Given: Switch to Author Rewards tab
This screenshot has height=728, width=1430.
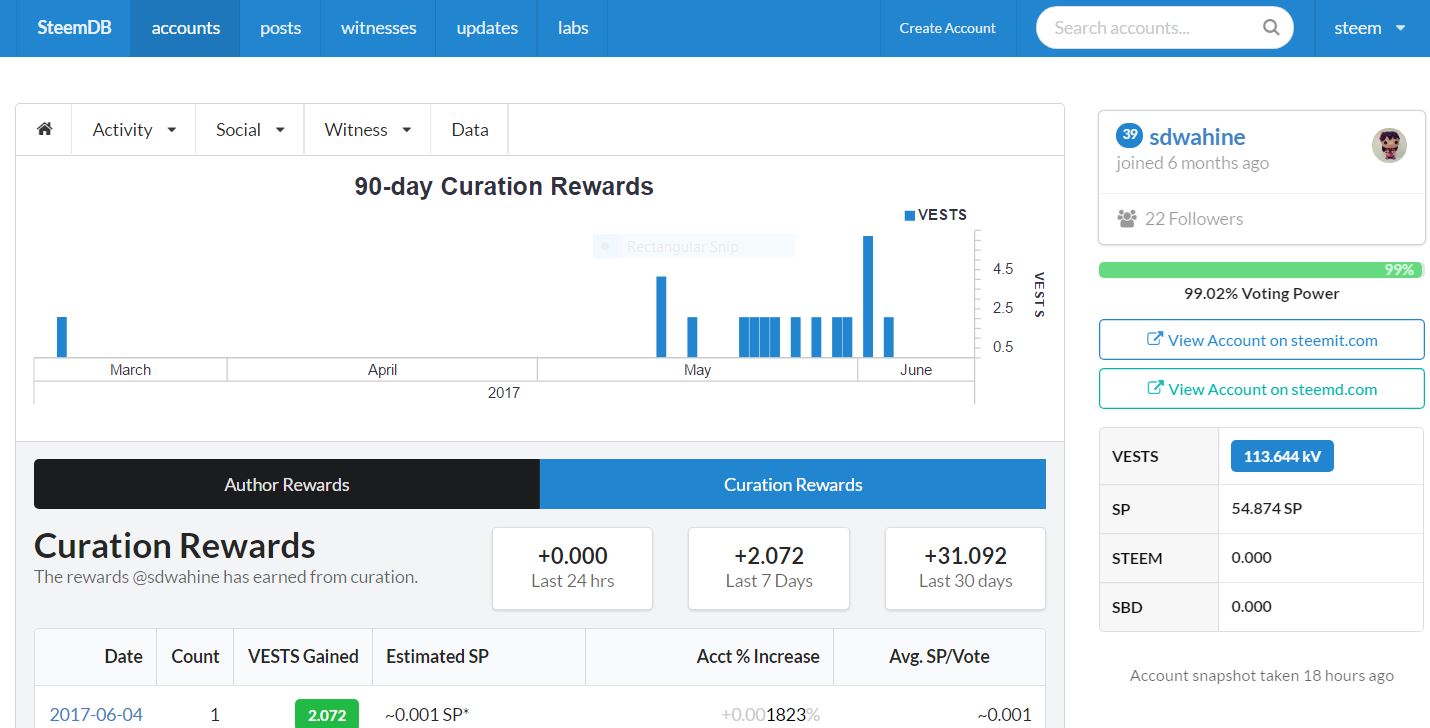Looking at the screenshot, I should (x=287, y=485).
